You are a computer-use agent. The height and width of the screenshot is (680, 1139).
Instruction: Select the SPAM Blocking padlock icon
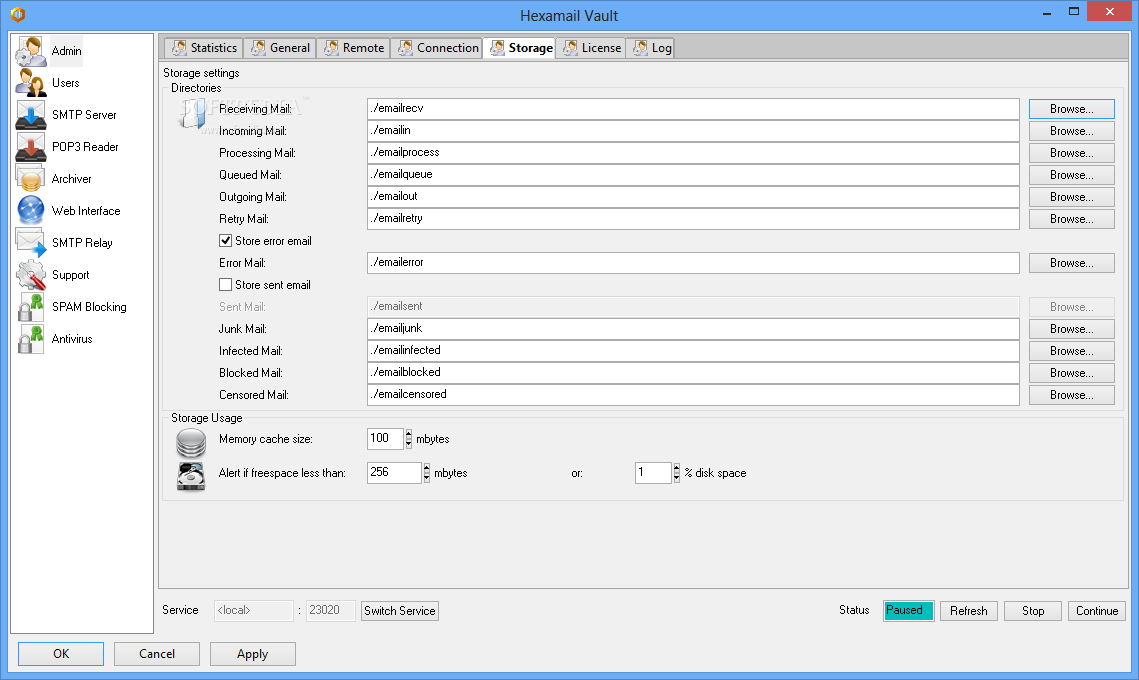pos(31,307)
